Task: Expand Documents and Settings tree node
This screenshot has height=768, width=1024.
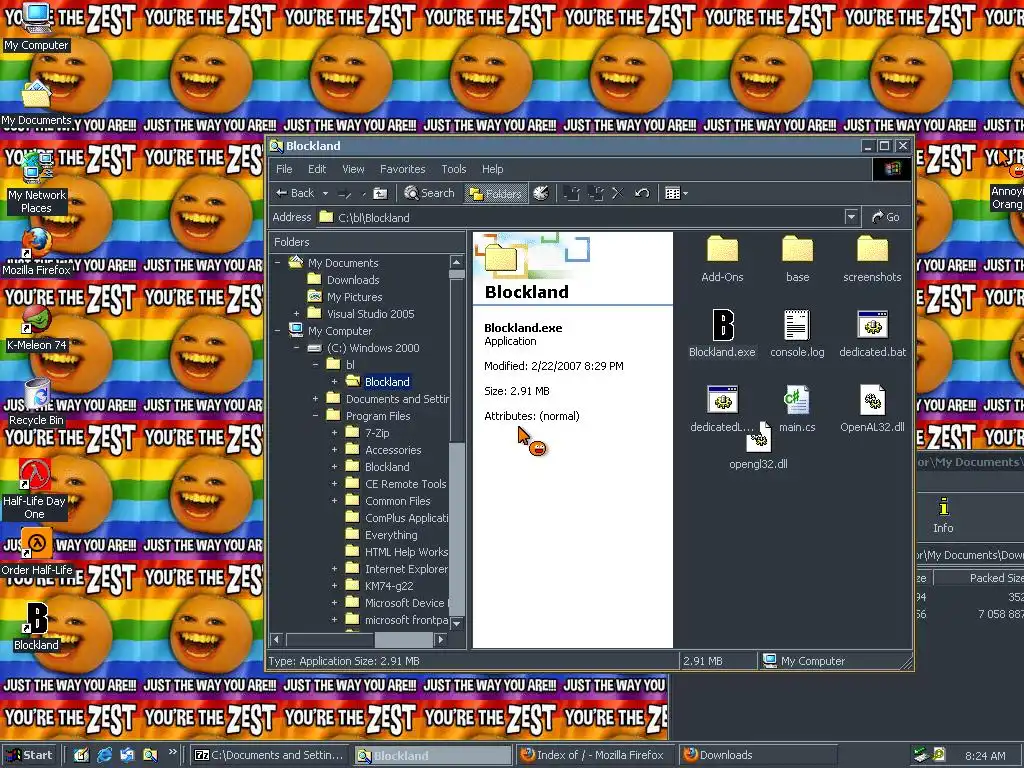Action: [315, 399]
